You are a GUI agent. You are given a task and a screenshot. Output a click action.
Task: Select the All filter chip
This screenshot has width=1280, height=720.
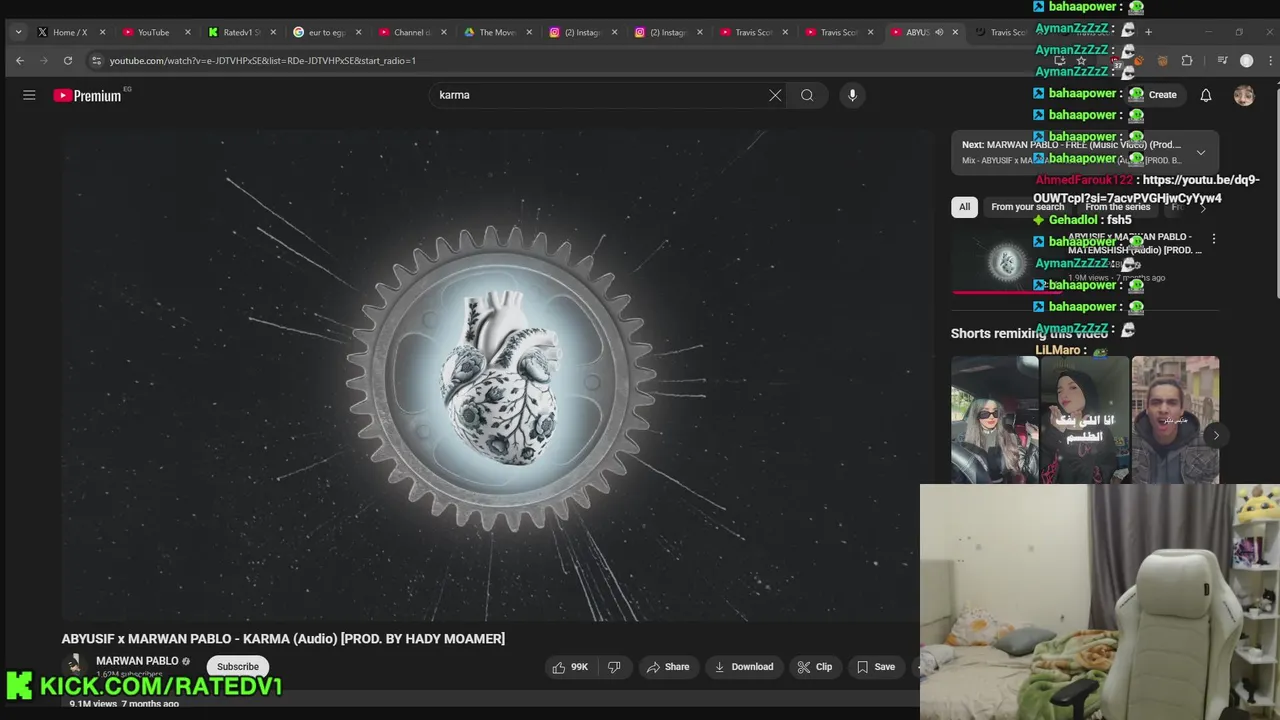(964, 207)
